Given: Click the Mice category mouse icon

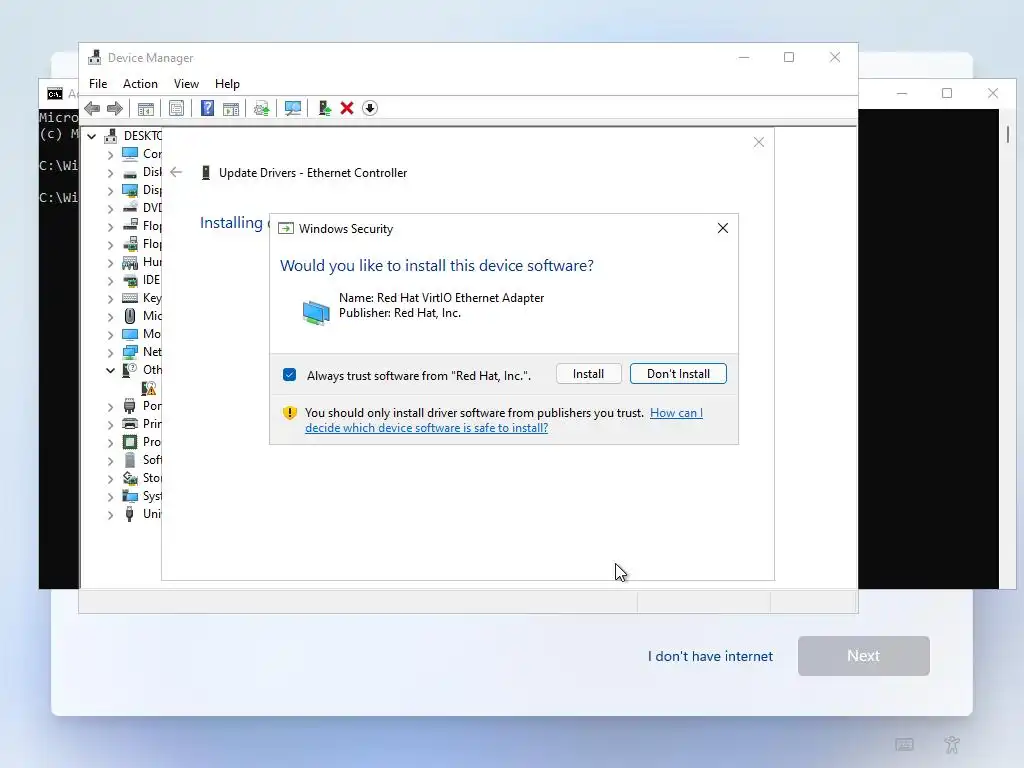Looking at the screenshot, I should [130, 316].
